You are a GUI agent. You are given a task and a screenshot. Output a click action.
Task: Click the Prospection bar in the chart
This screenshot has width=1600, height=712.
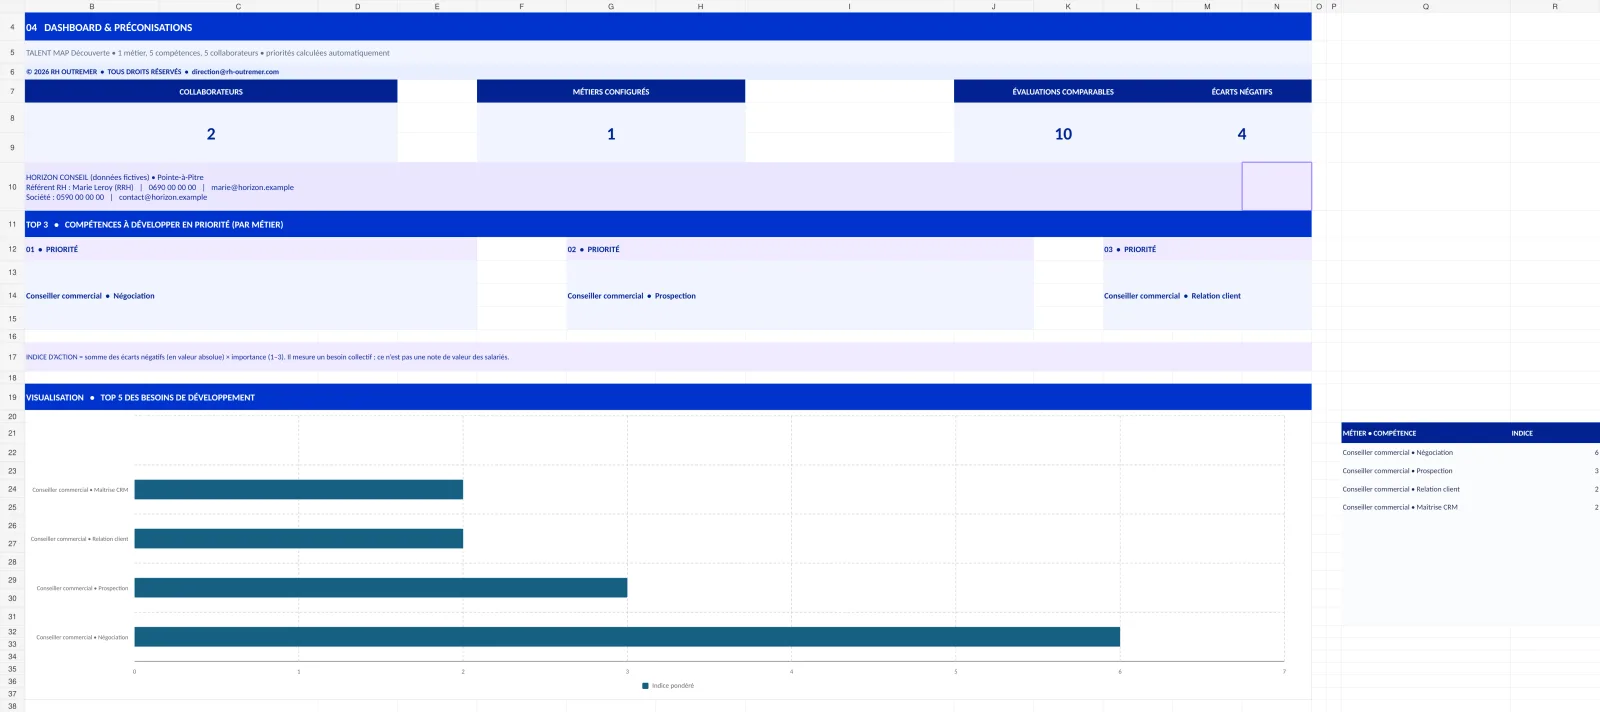point(380,587)
